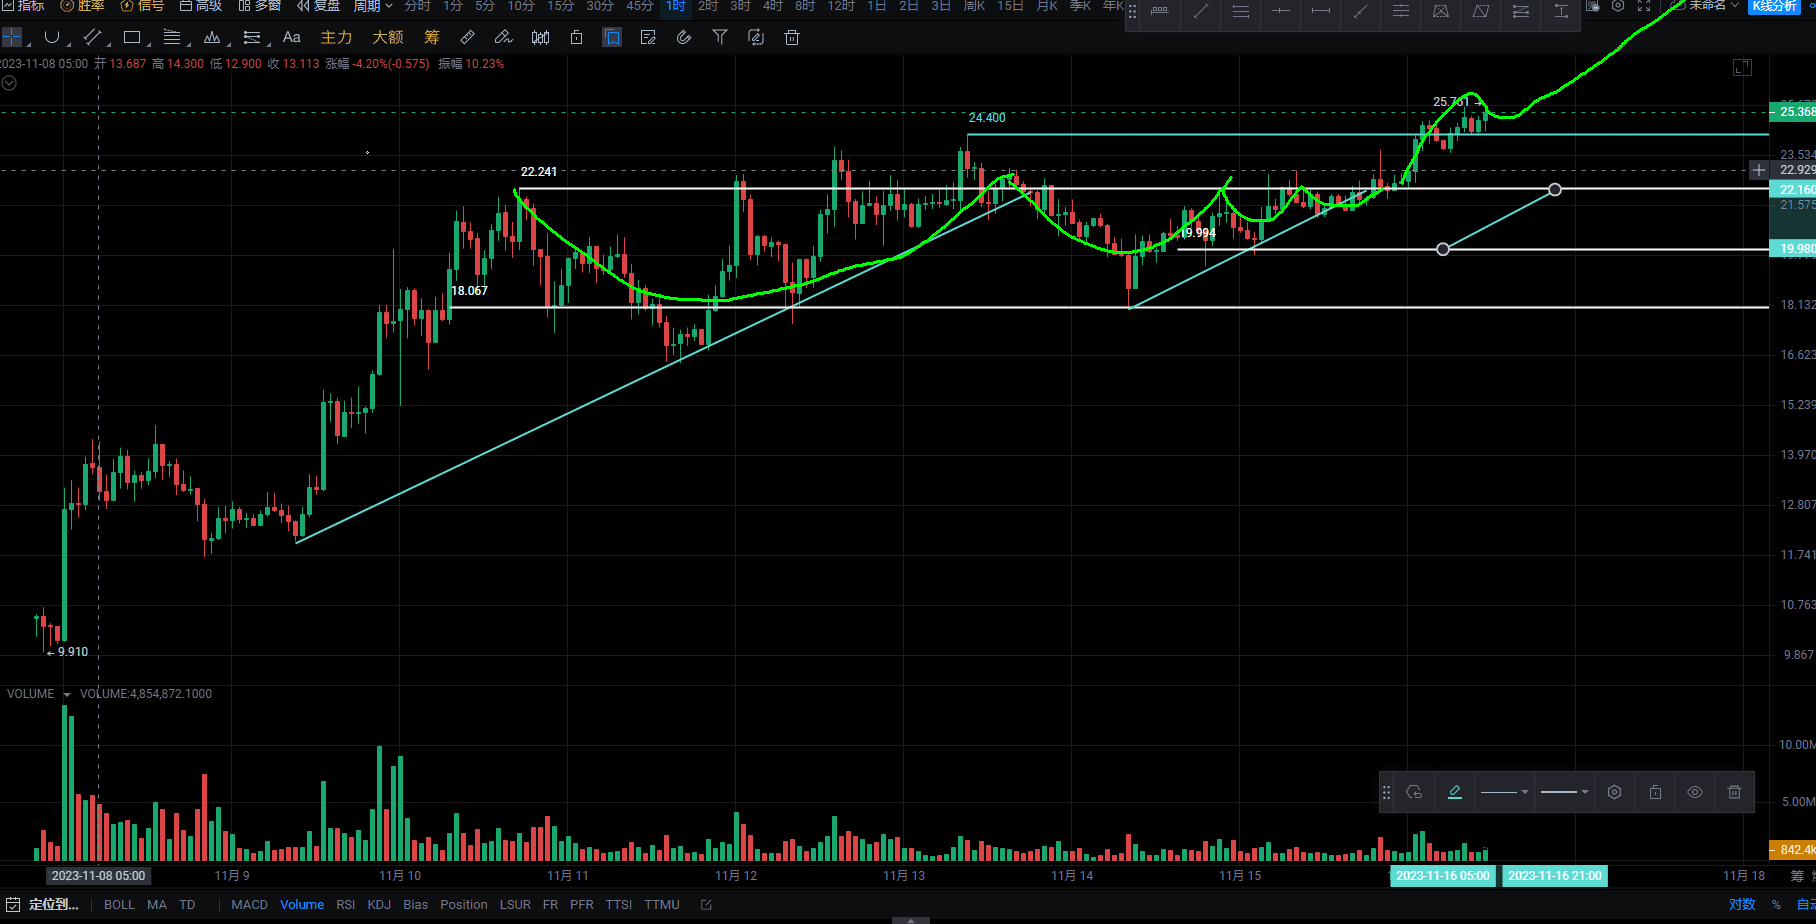Expand wave pattern tool submenu arrow
Screen dimensions: 1816x924
click(x=228, y=44)
